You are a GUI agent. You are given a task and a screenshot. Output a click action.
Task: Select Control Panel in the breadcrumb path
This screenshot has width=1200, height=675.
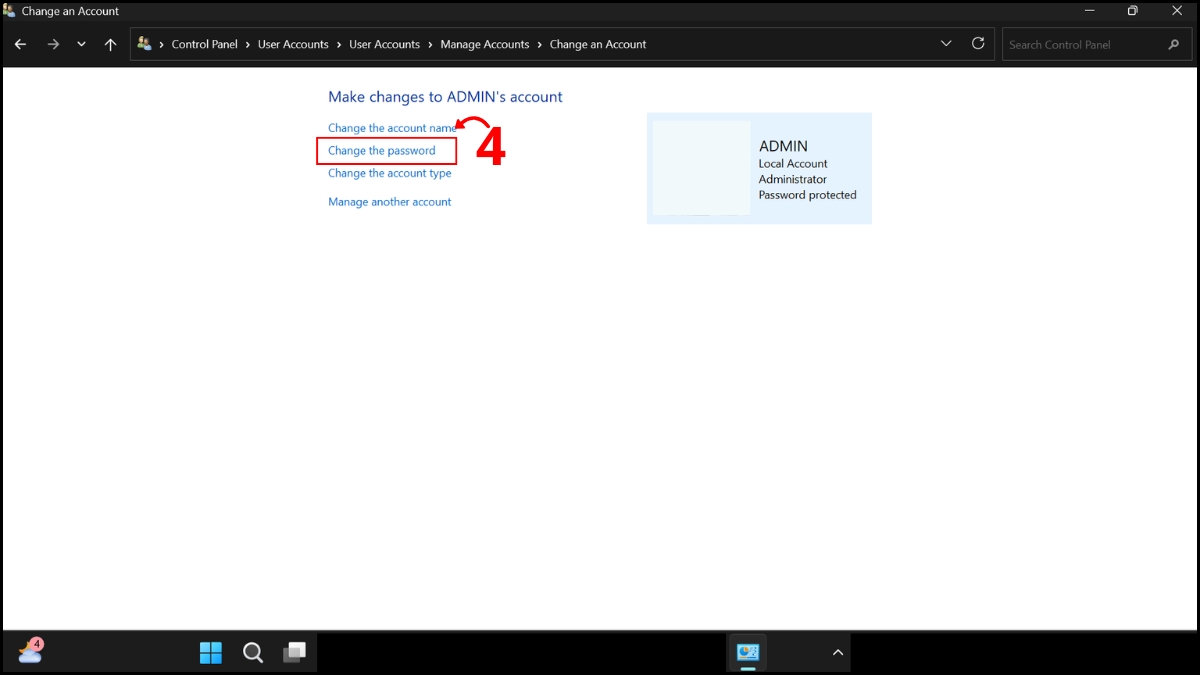coord(204,44)
